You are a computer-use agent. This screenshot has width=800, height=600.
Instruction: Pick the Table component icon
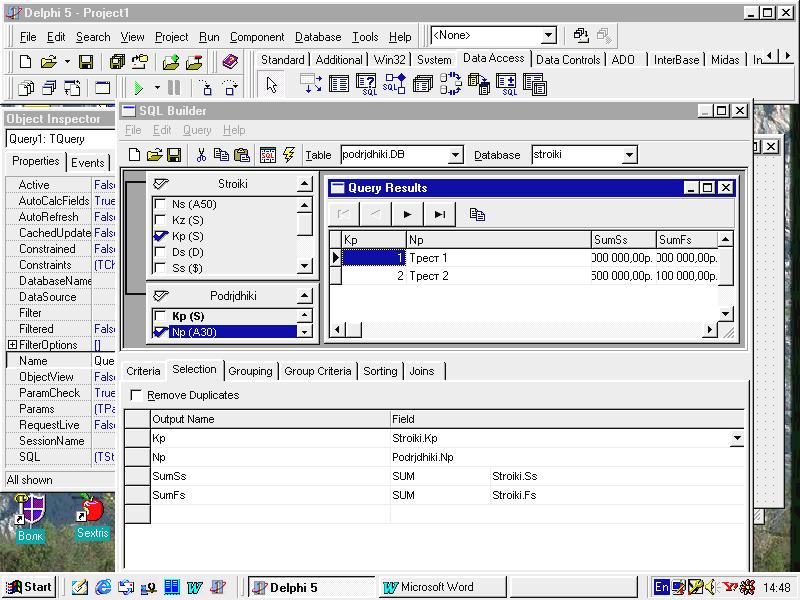coord(339,84)
